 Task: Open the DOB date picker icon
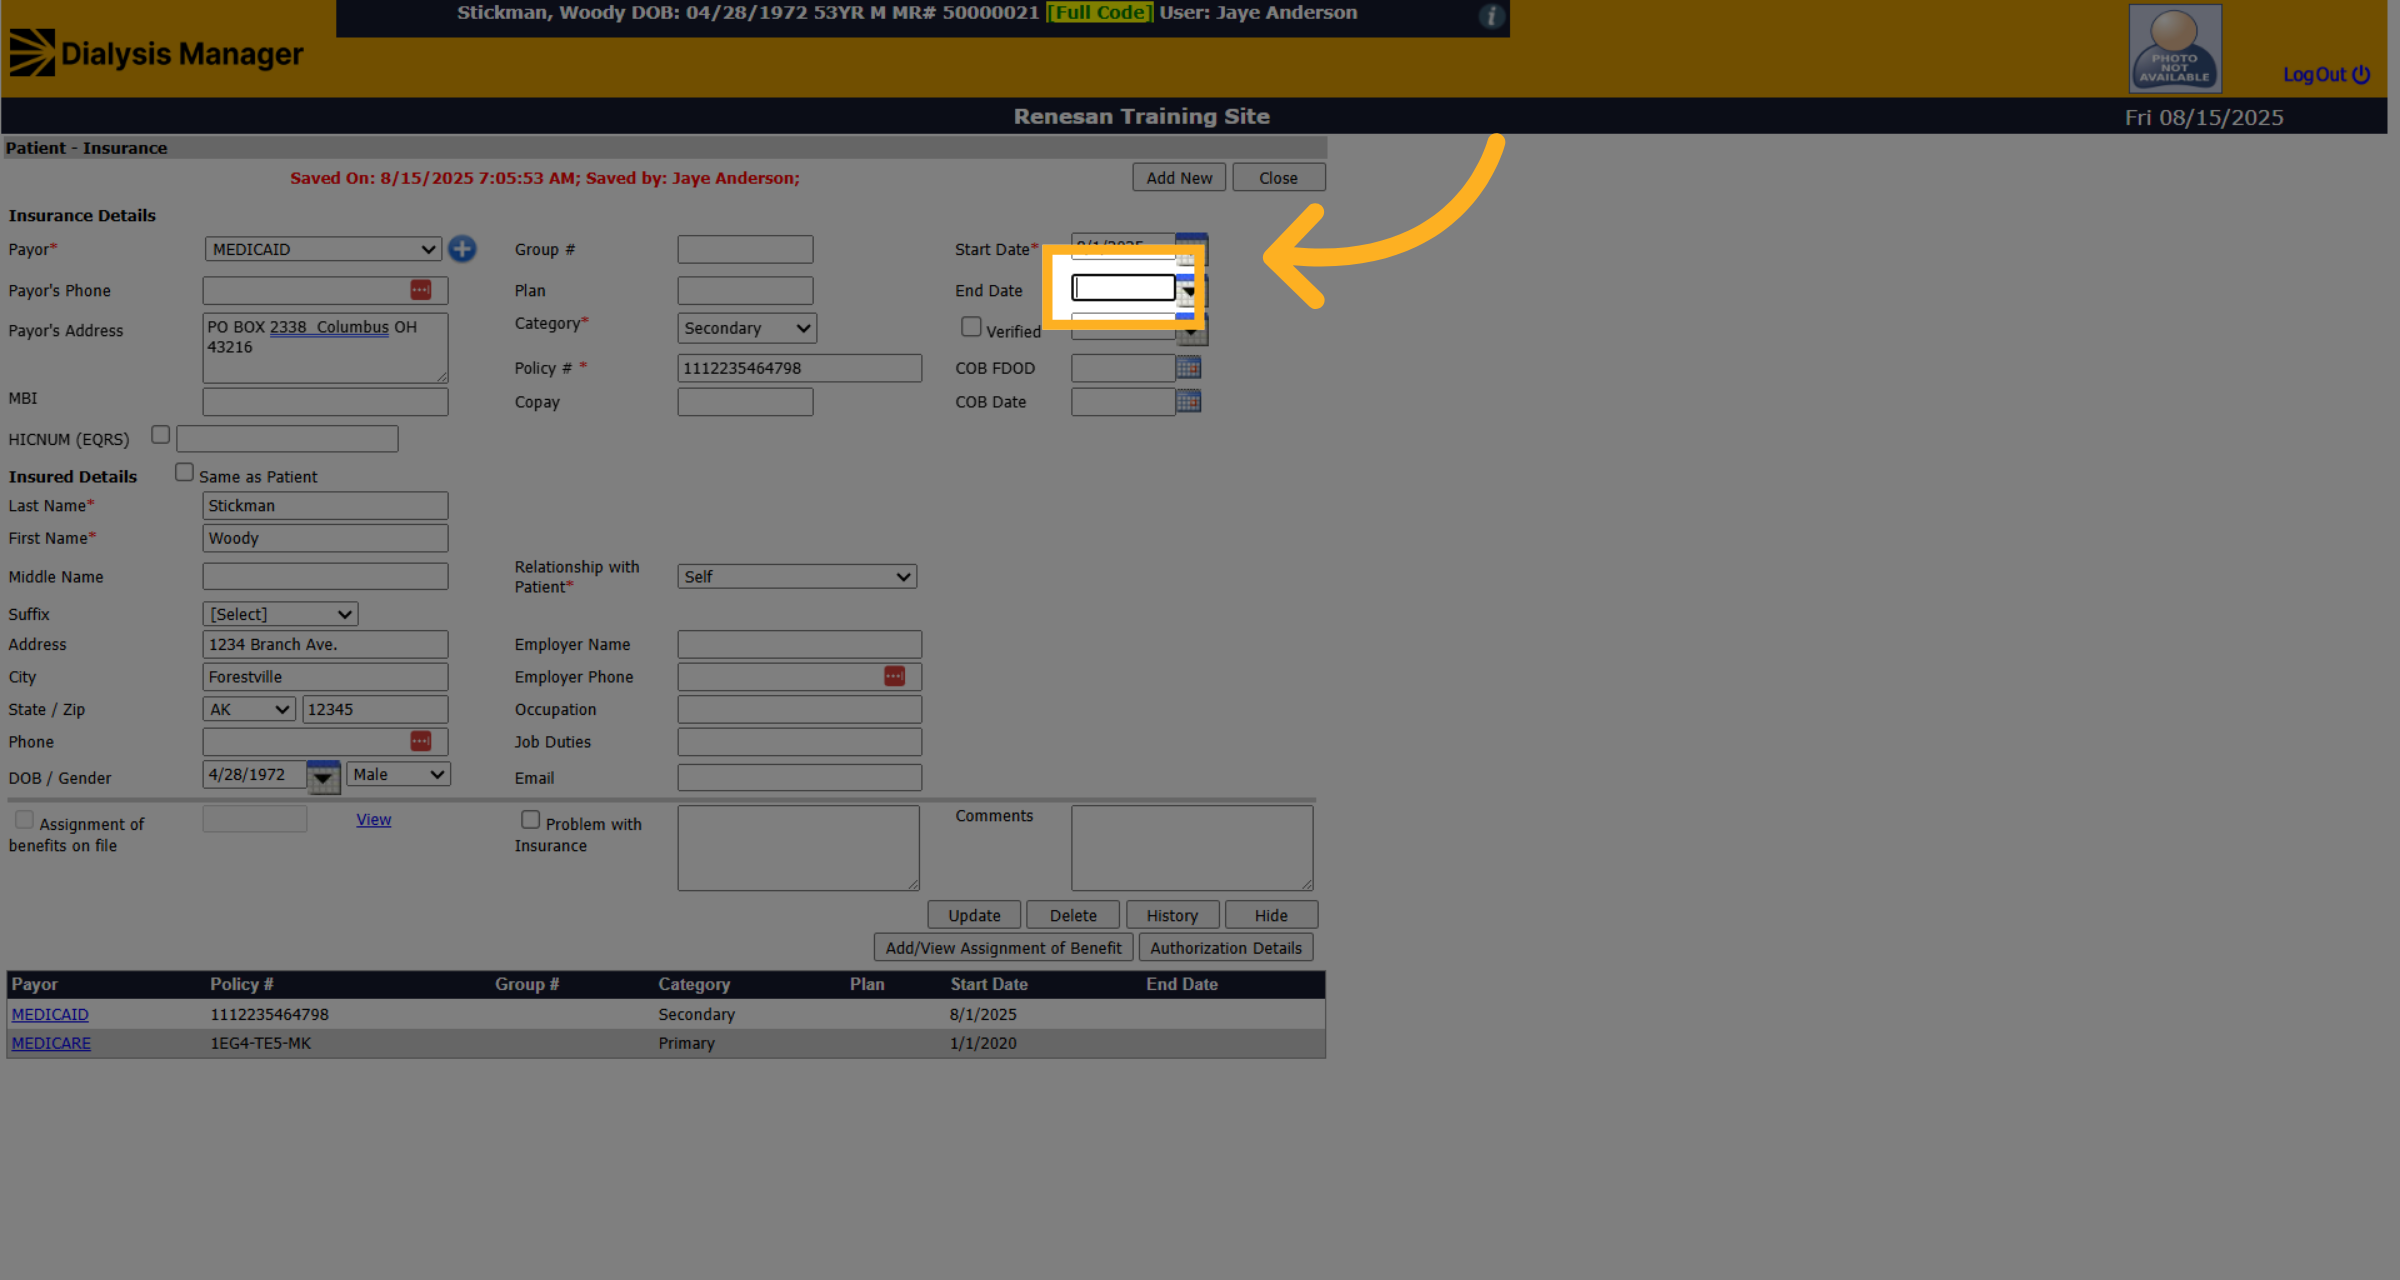click(323, 776)
